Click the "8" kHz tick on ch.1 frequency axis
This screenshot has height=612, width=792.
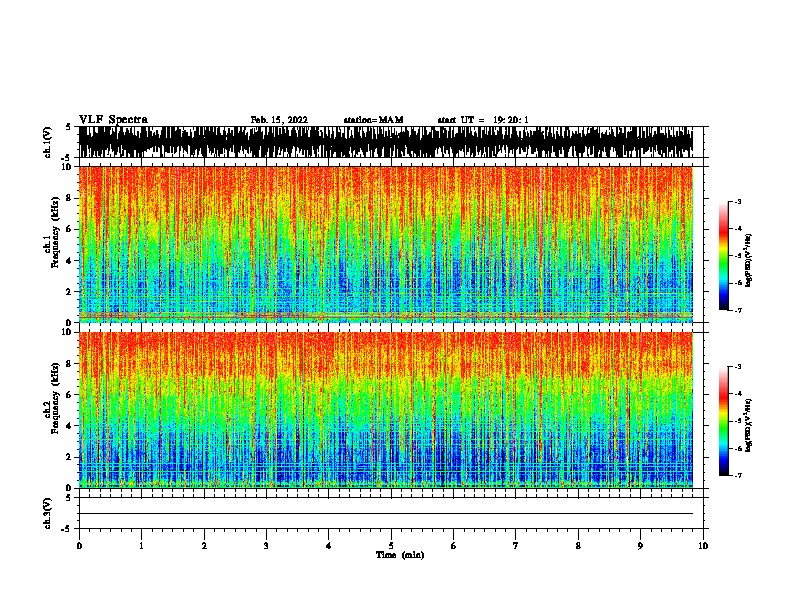click(69, 198)
